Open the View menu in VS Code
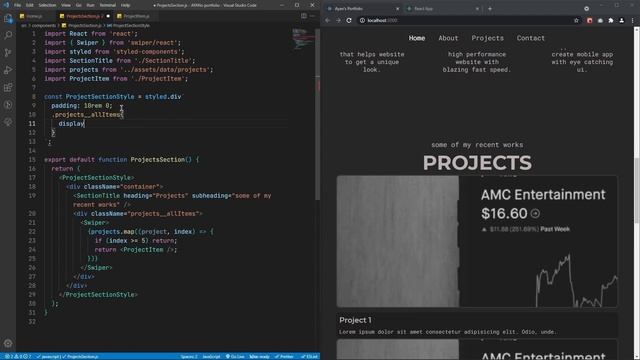640x360 pixels. click(x=66, y=5)
